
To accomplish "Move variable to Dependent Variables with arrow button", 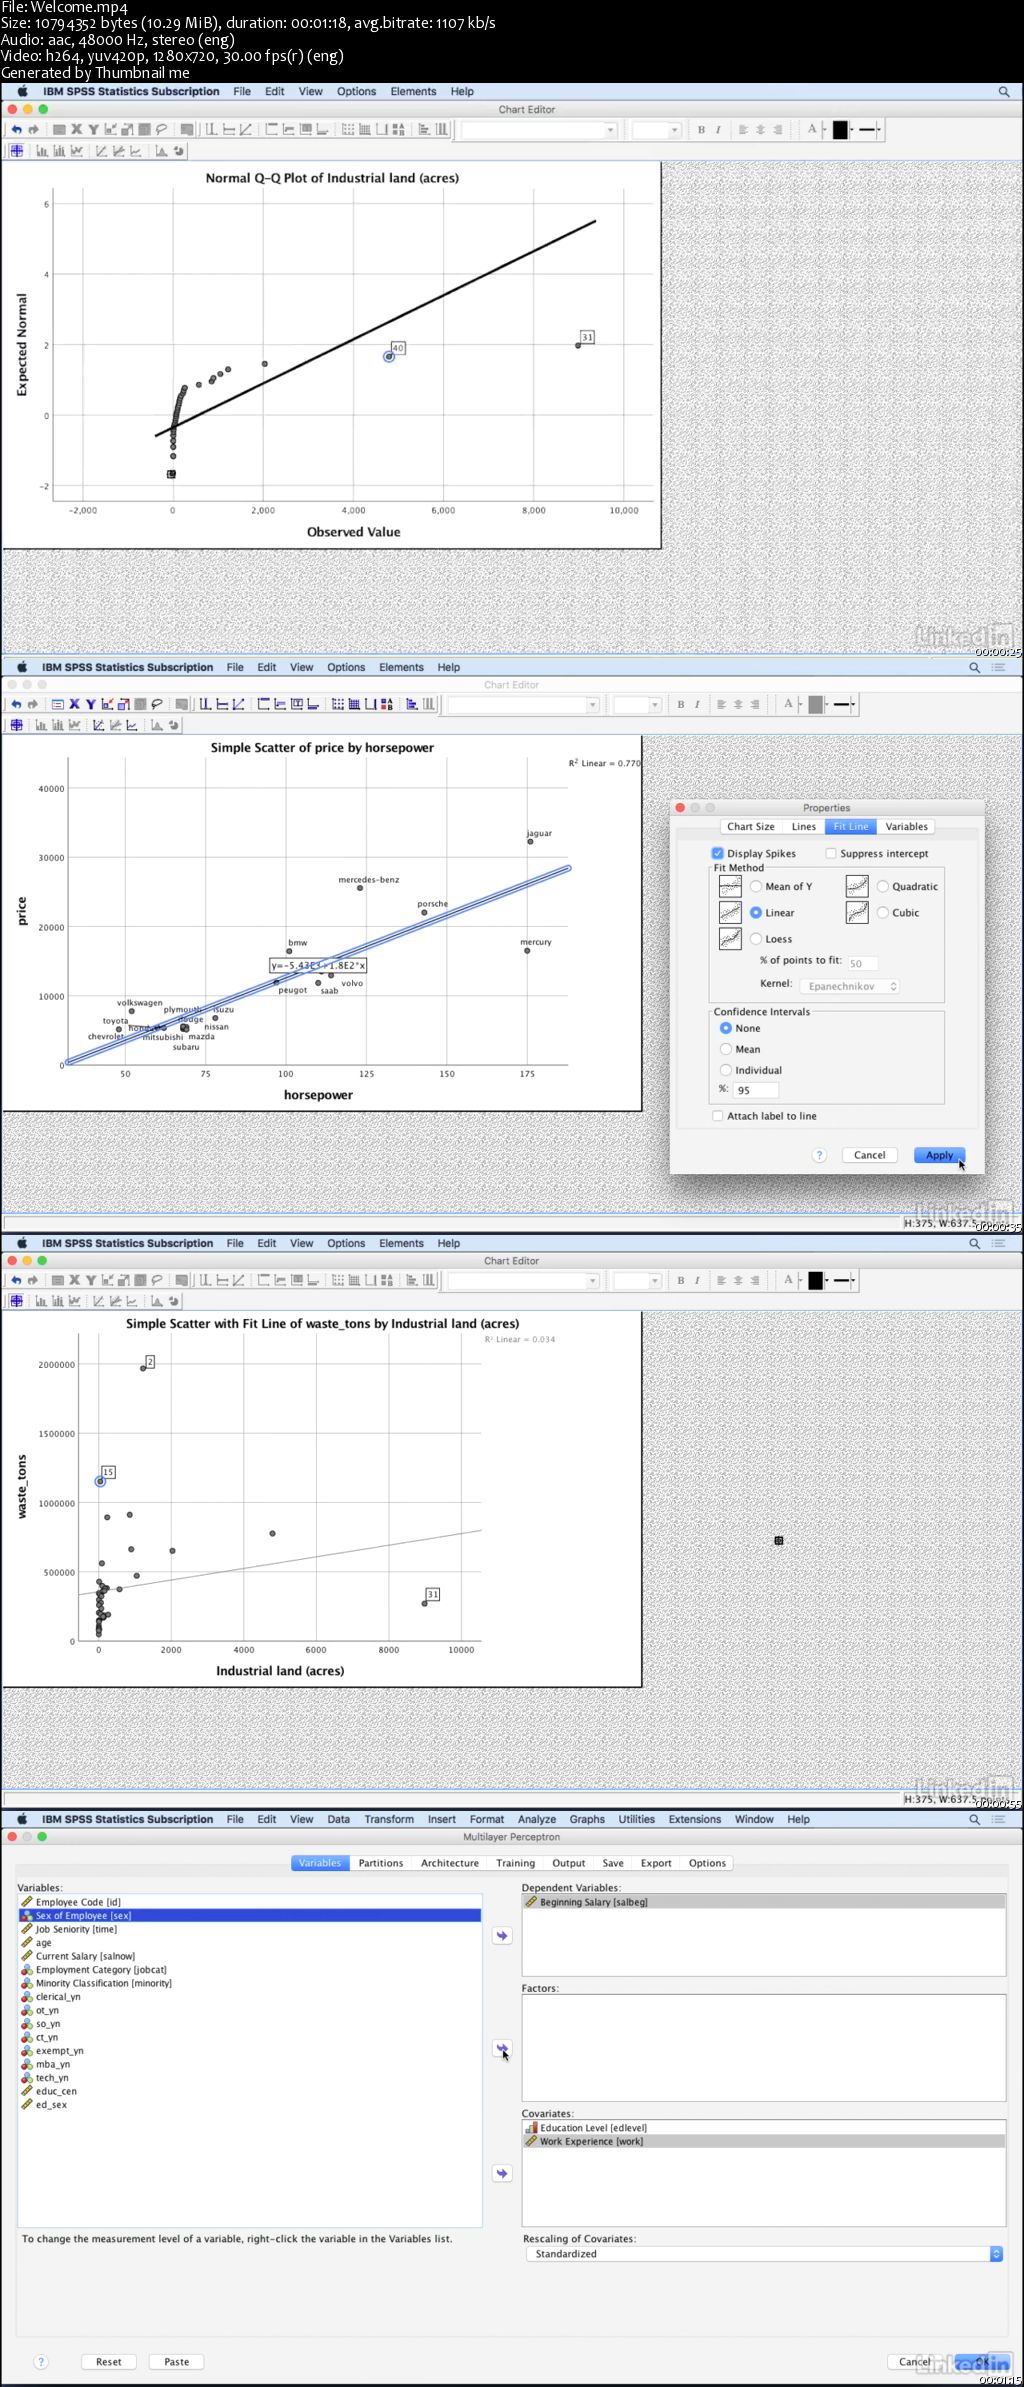I will click(502, 1936).
